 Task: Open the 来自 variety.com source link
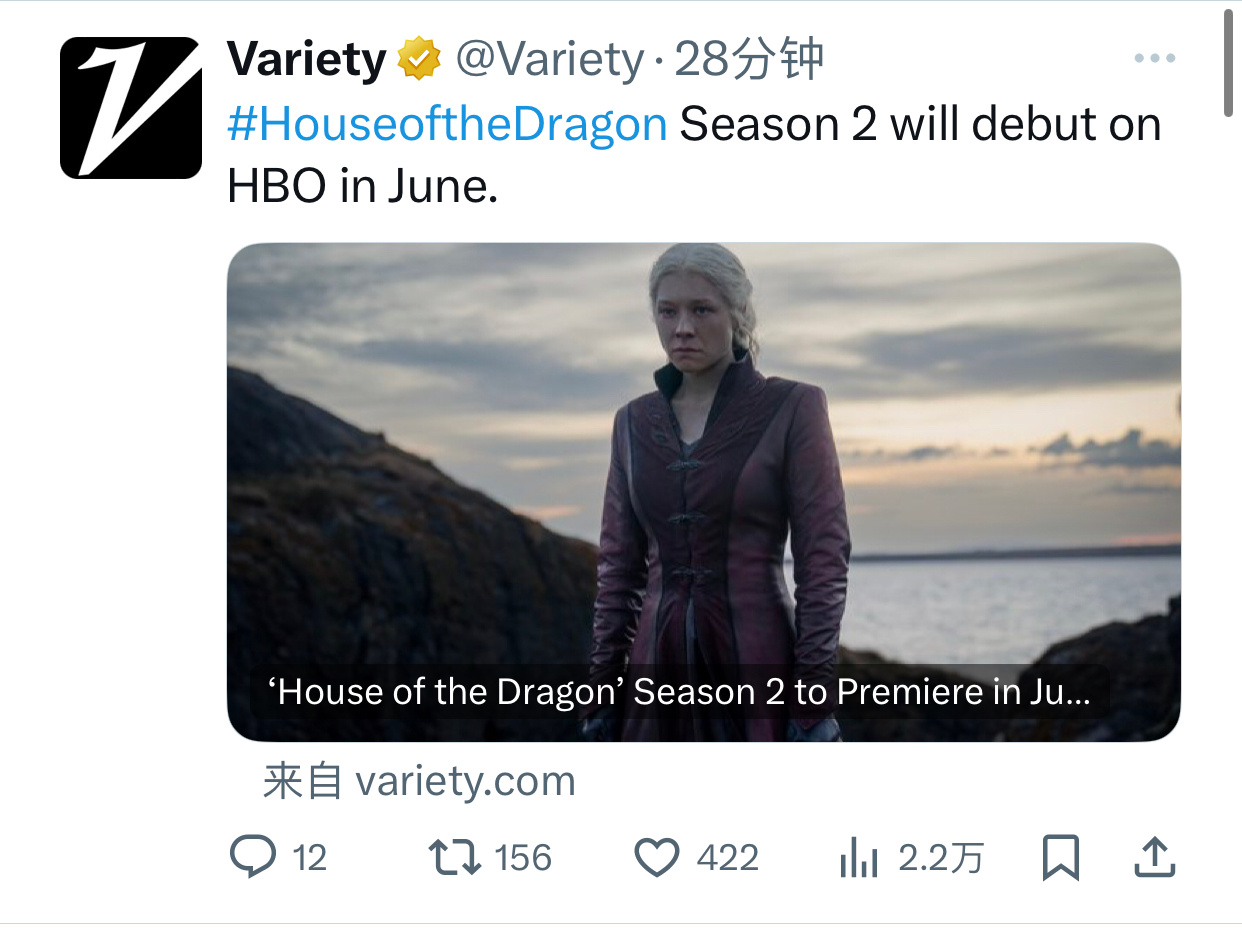coord(419,781)
